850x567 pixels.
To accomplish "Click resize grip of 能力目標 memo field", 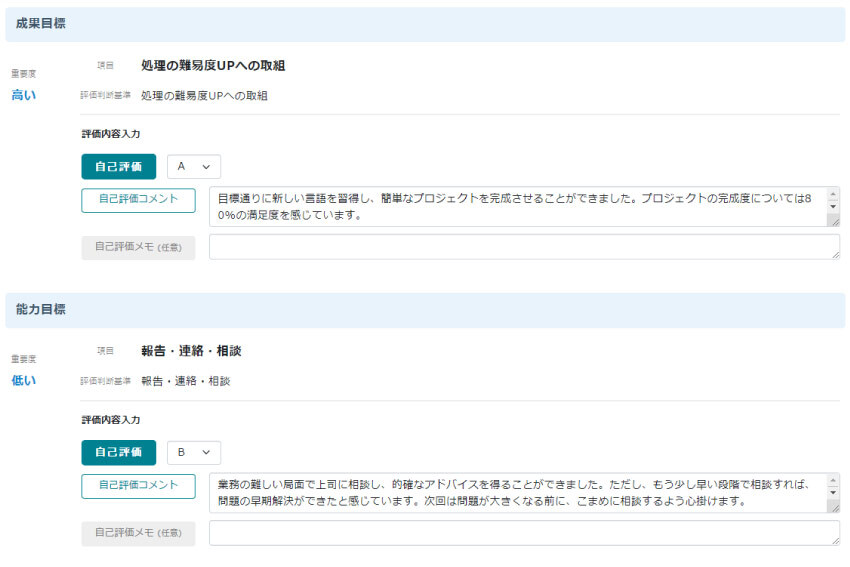I will click(835, 540).
